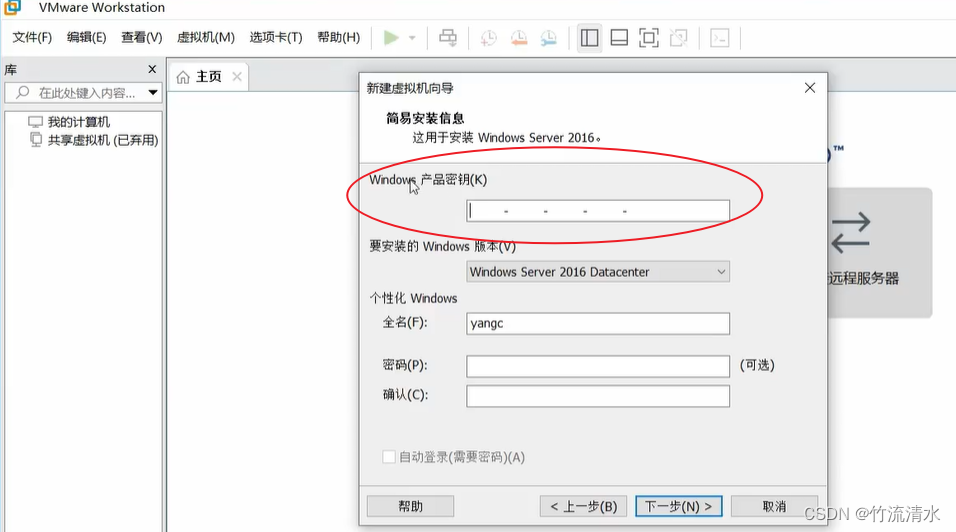Click the 帮助 button in wizard
Image resolution: width=956 pixels, height=532 pixels.
point(410,506)
